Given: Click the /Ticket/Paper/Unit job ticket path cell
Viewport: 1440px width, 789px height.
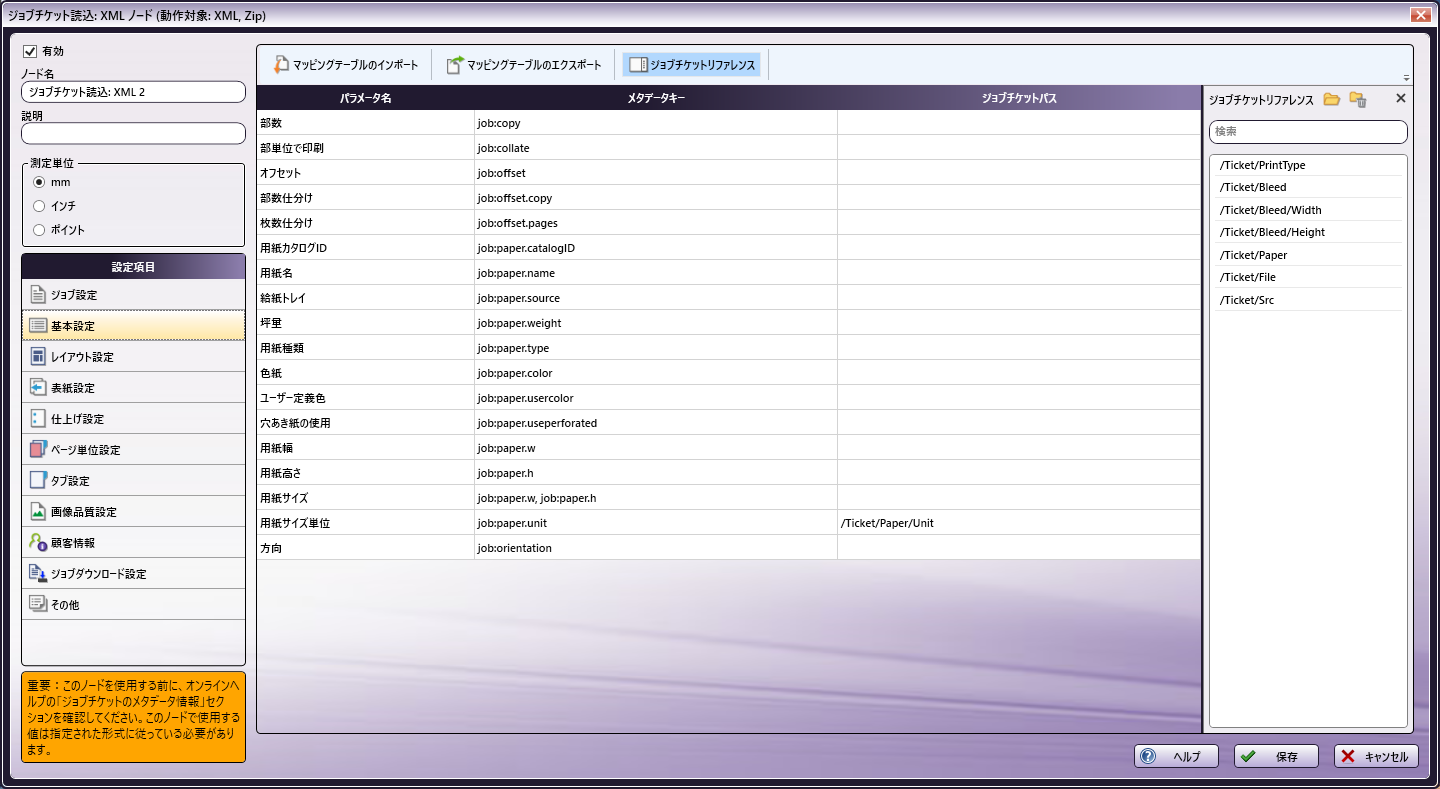Looking at the screenshot, I should 1019,523.
